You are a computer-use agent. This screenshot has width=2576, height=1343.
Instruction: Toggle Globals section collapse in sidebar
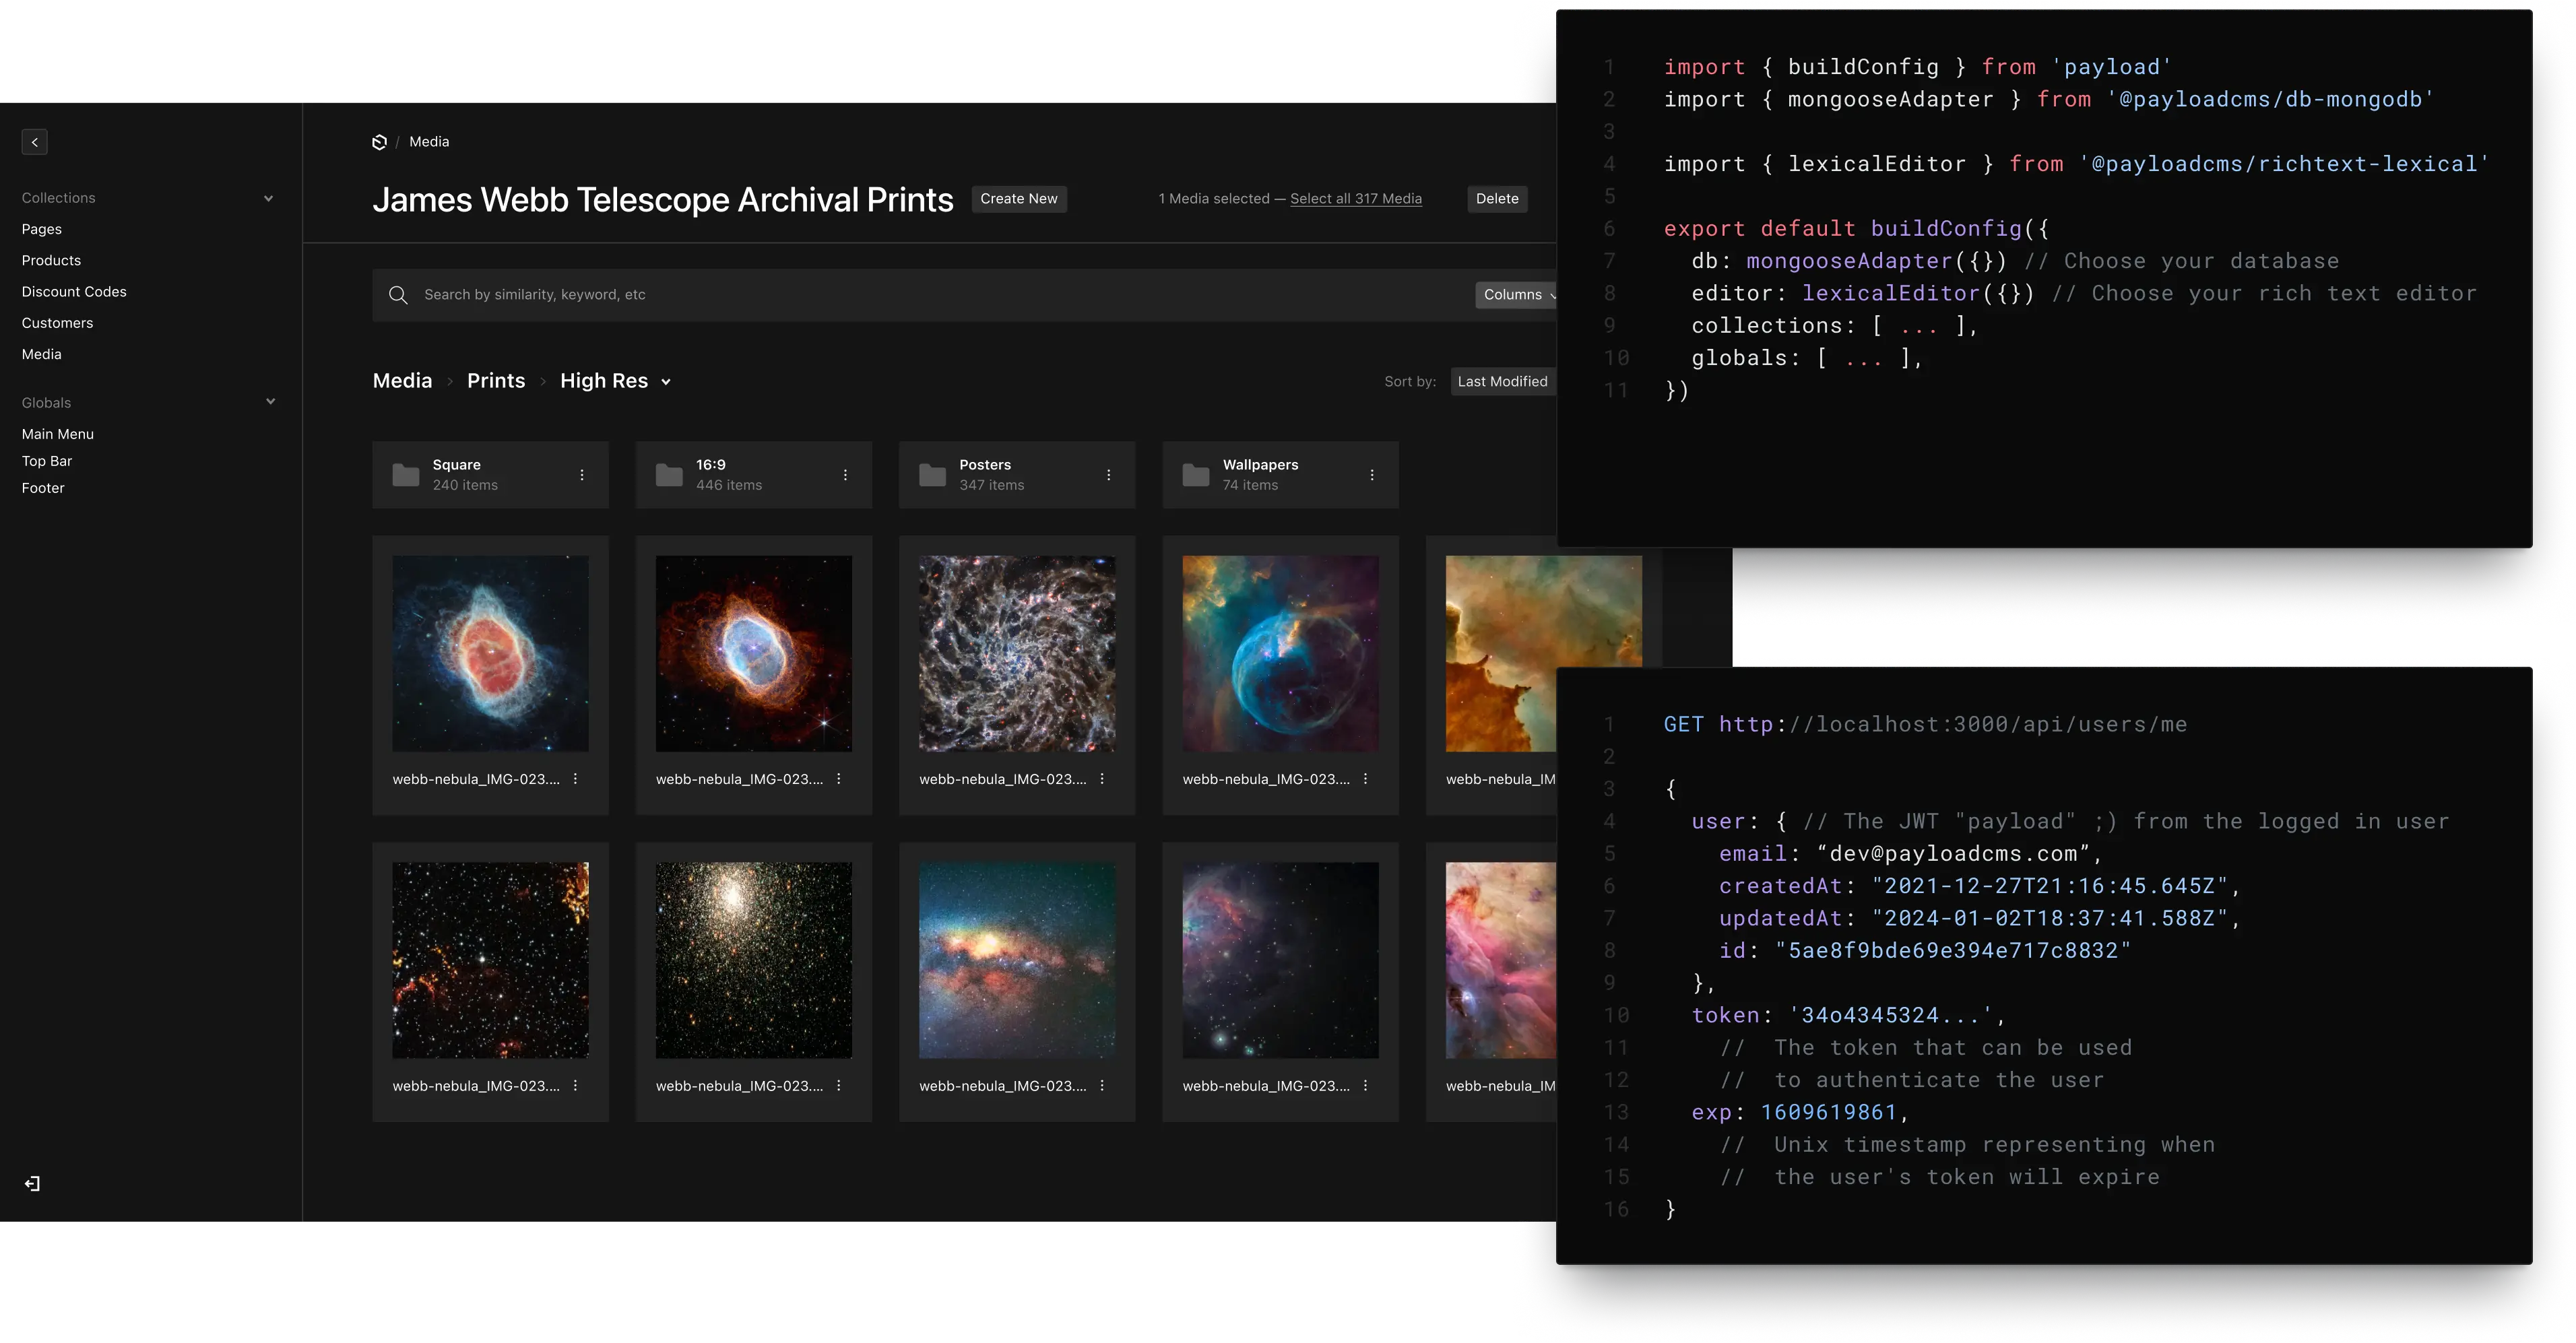pos(269,399)
